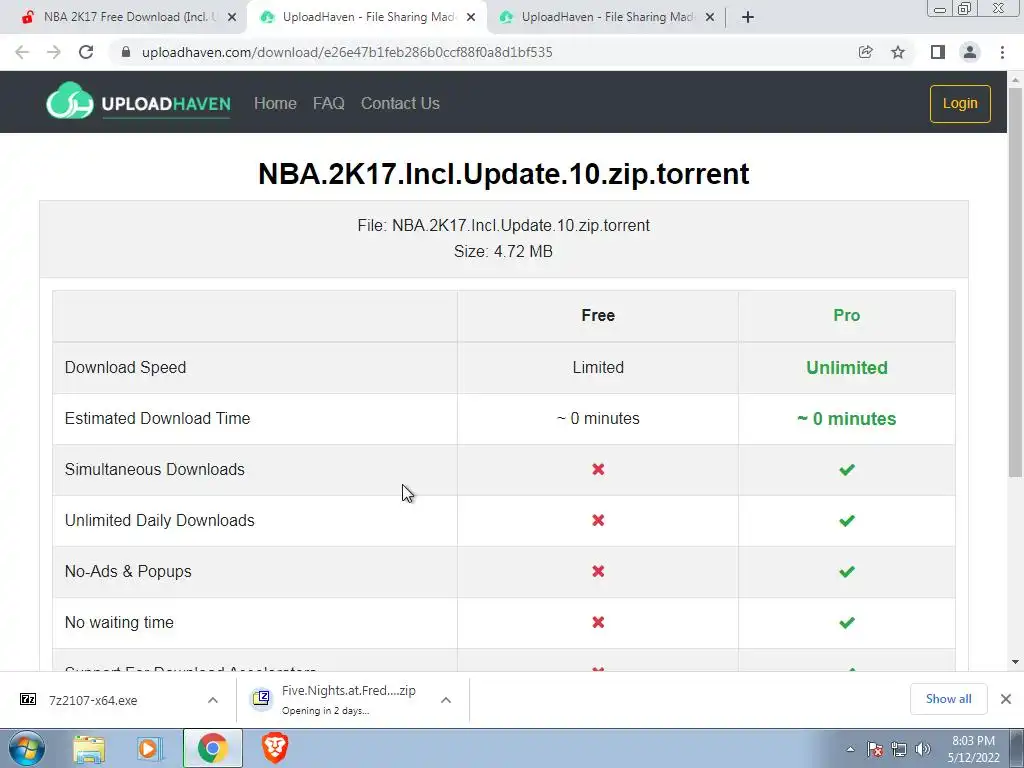
Task: Click green check in No waiting time row
Action: click(x=846, y=622)
